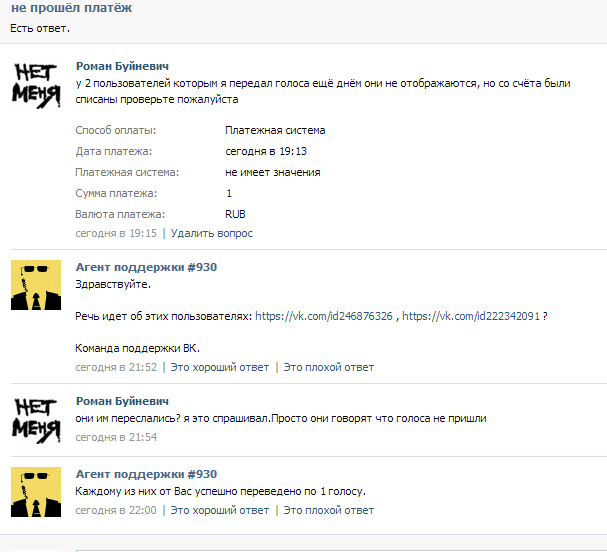
Task: Select the payment amount value '1'
Action: [229, 193]
